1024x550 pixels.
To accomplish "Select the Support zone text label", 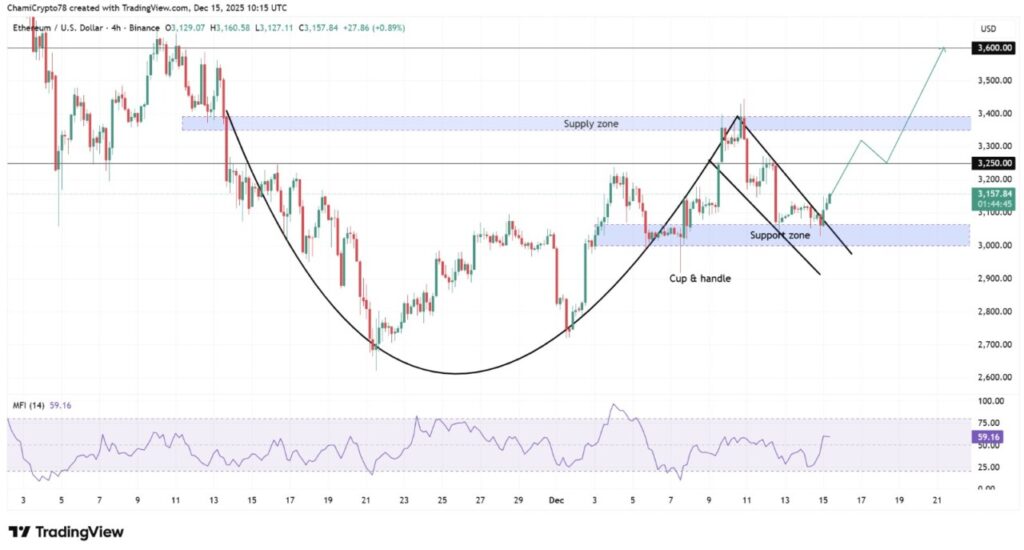I will 780,235.
